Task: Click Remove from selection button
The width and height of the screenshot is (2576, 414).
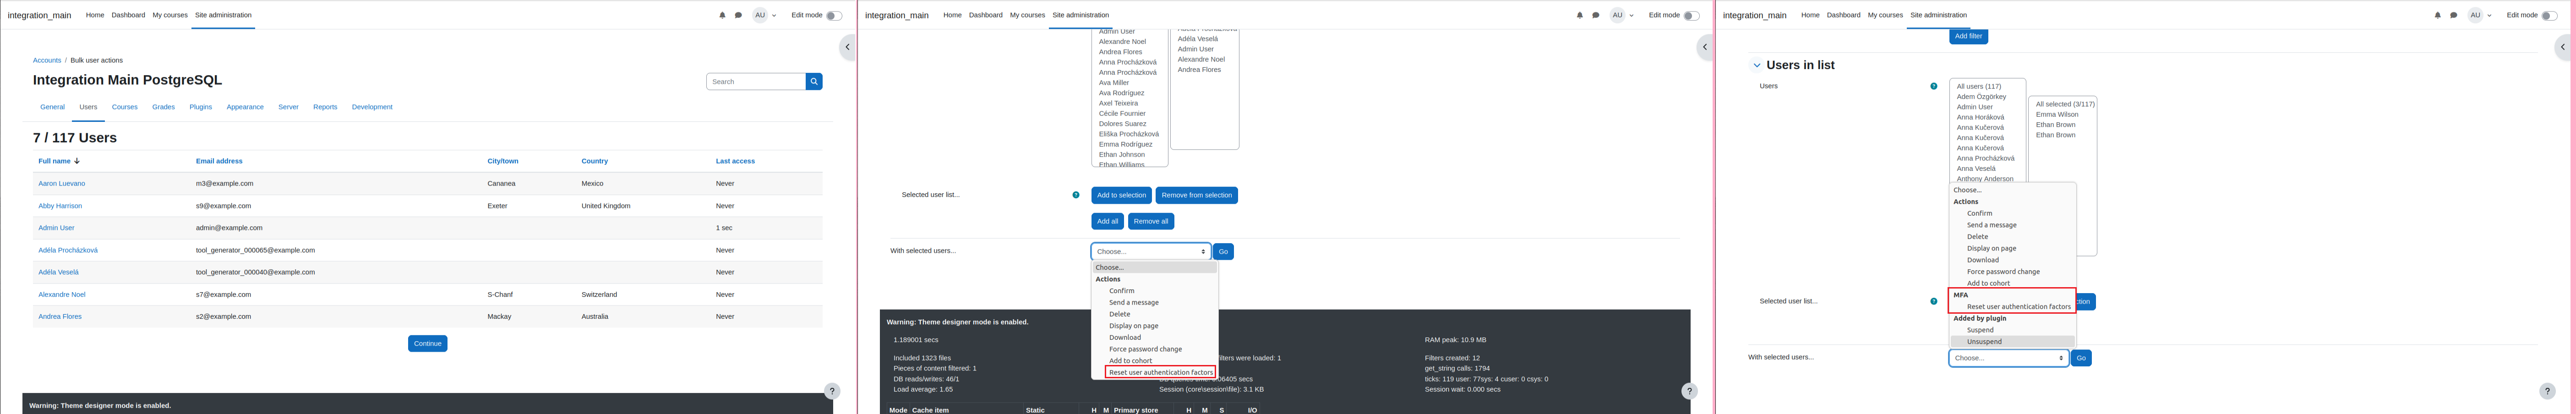Action: [x=1196, y=195]
